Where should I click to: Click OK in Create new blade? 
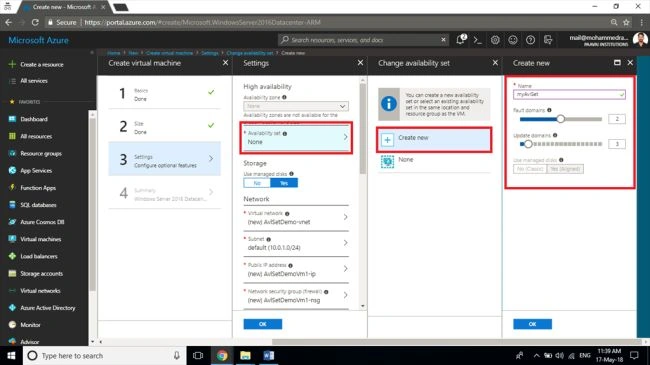tap(532, 324)
